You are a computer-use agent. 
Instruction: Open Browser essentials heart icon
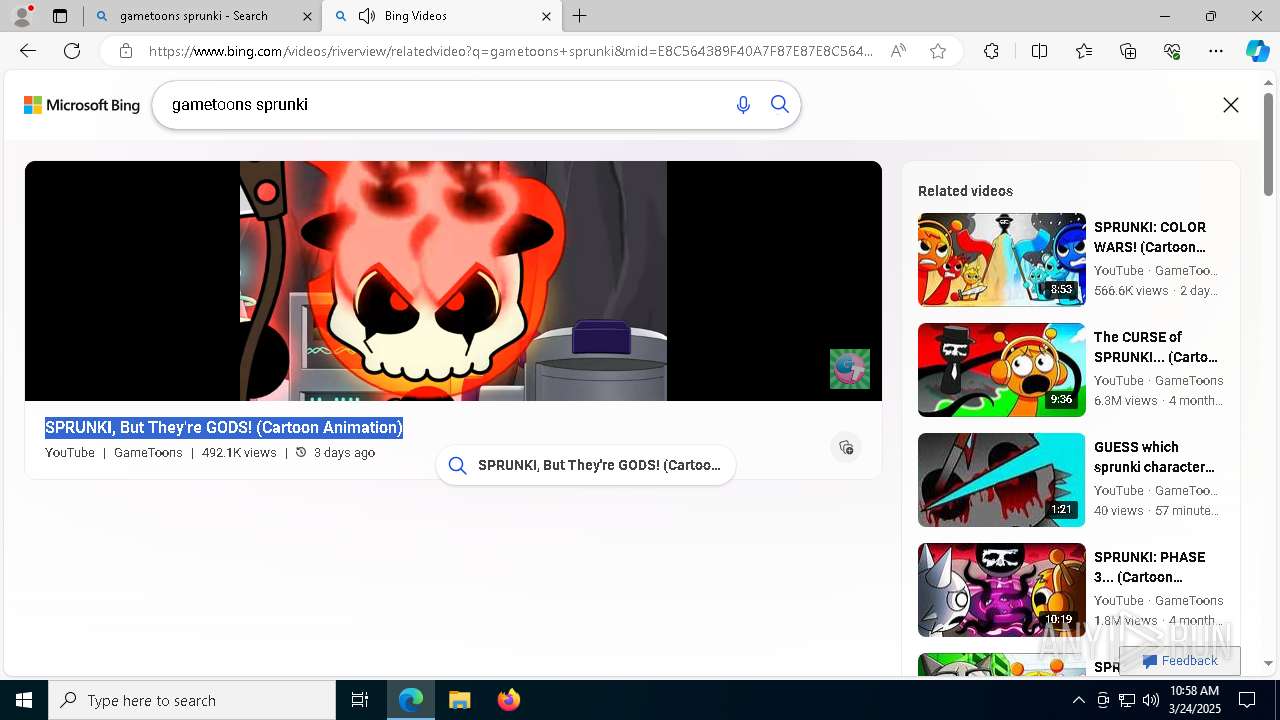[1172, 51]
